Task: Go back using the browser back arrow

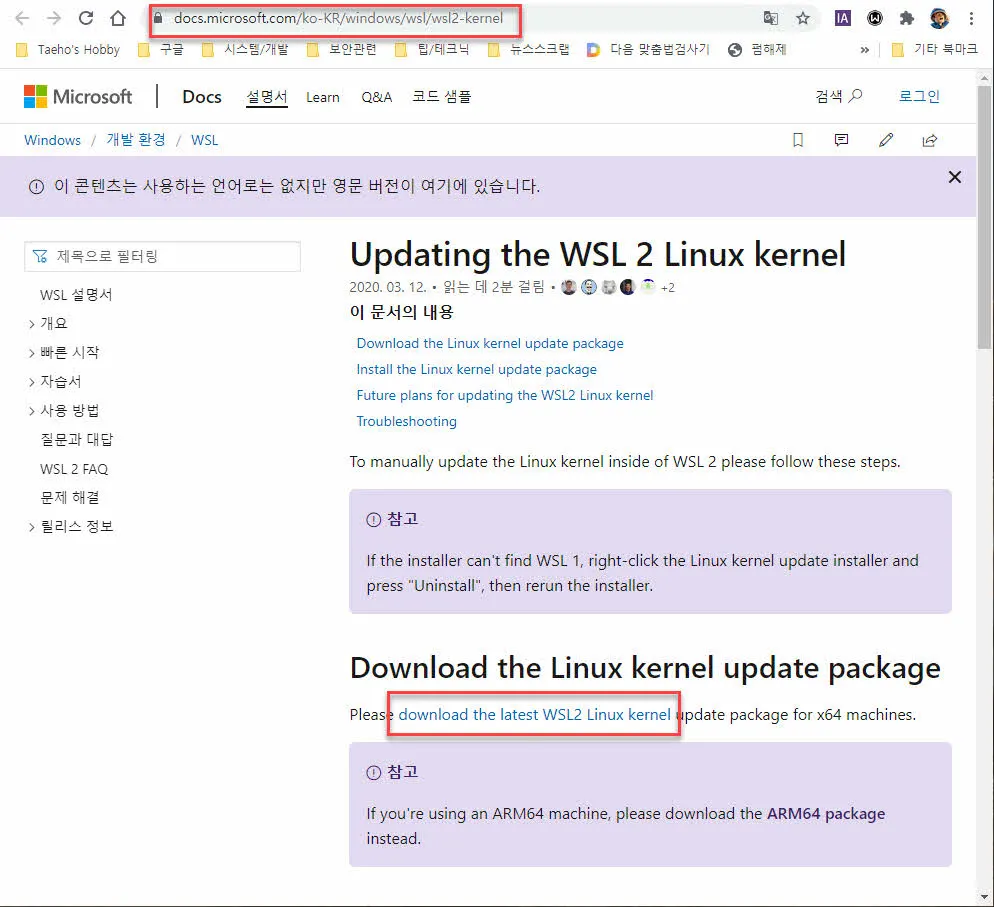Action: tap(22, 18)
